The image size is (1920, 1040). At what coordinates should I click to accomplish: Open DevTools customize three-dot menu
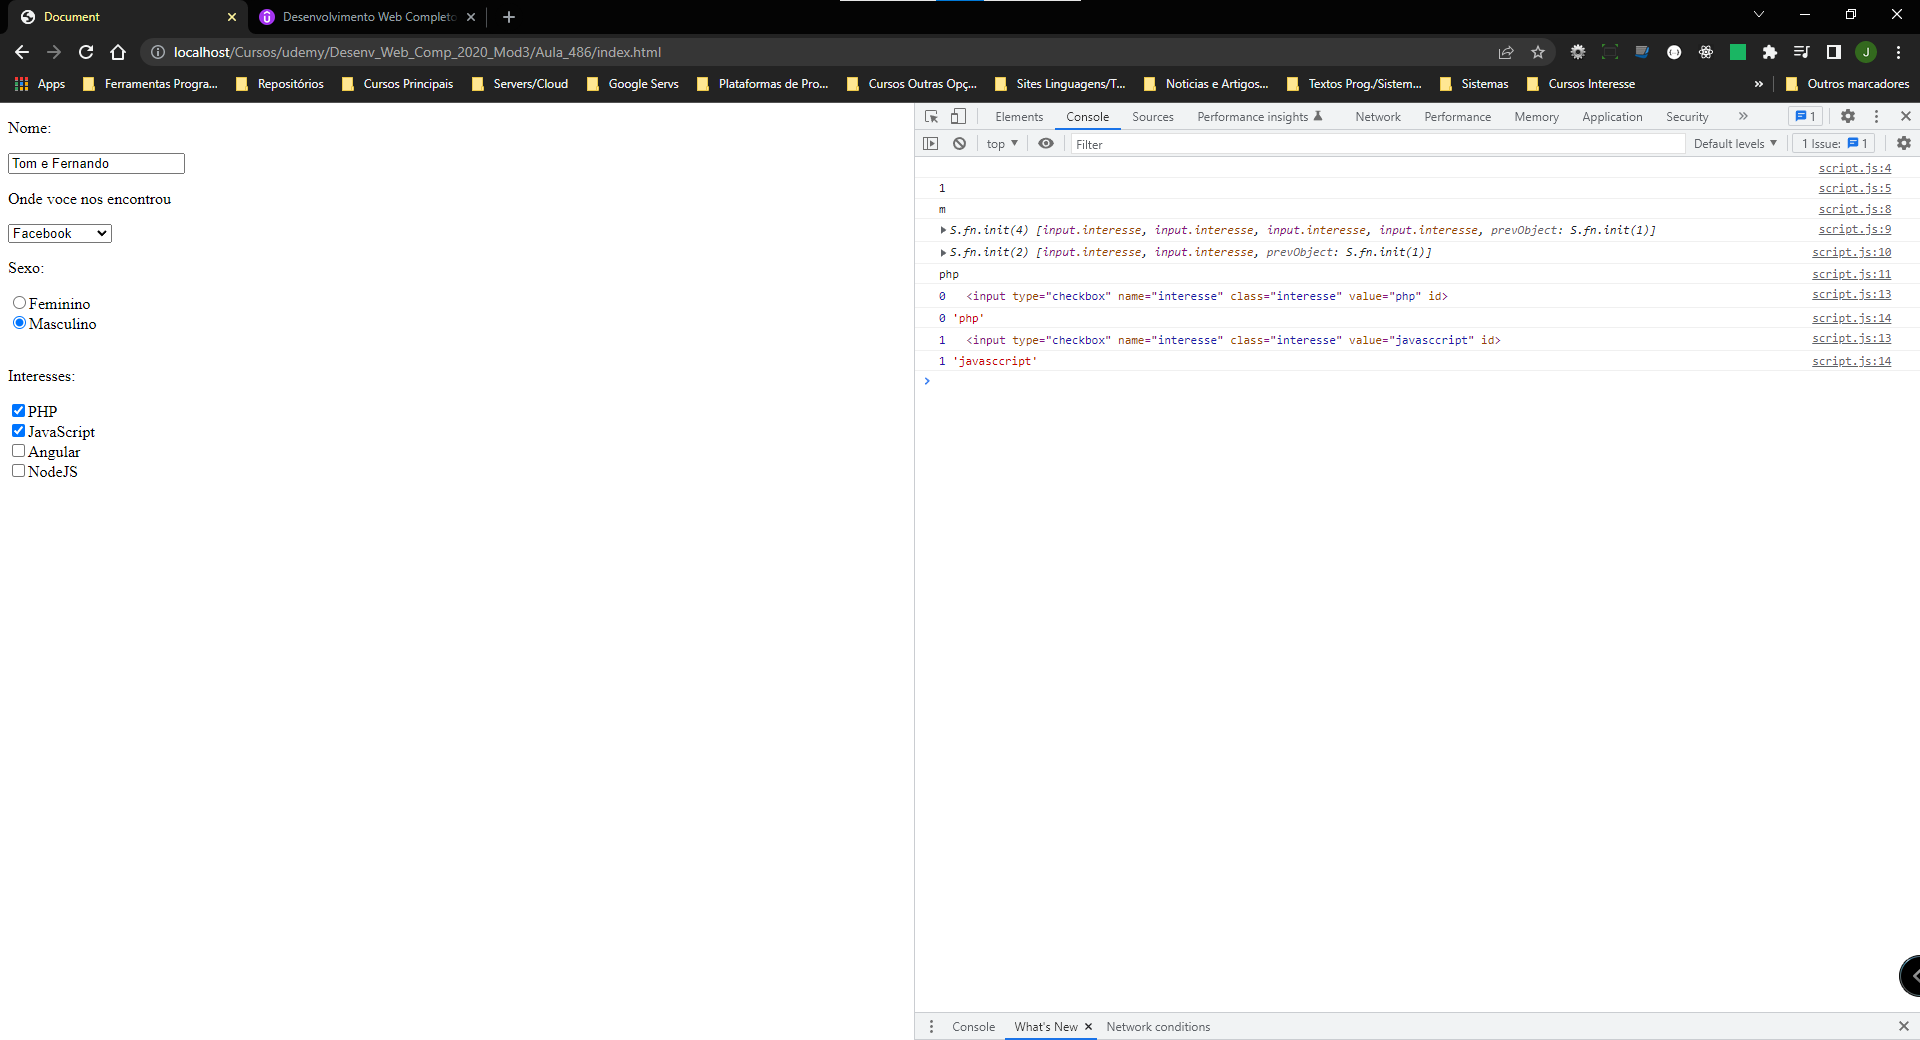[x=1877, y=116]
